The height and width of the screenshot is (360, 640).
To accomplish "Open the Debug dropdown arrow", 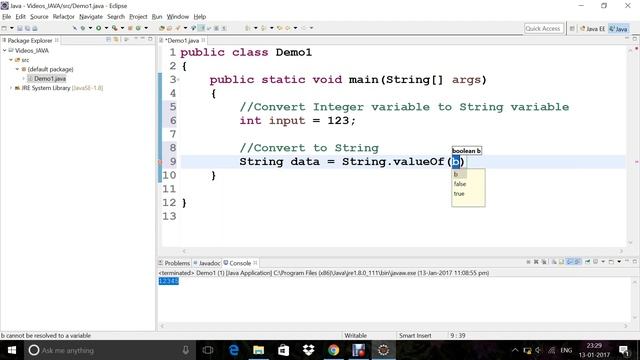I will (x=90, y=28).
